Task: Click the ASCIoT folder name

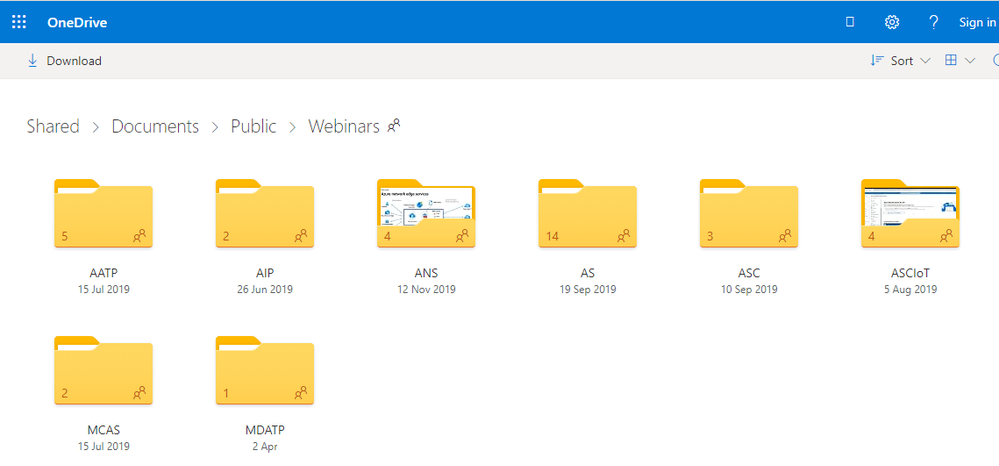Action: pos(910,273)
